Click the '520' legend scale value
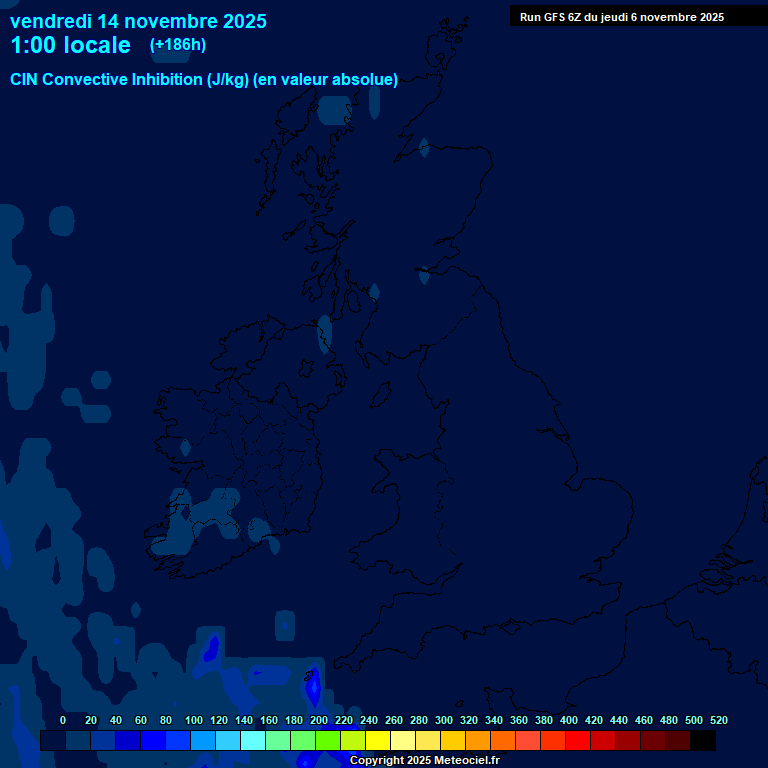 tap(718, 720)
